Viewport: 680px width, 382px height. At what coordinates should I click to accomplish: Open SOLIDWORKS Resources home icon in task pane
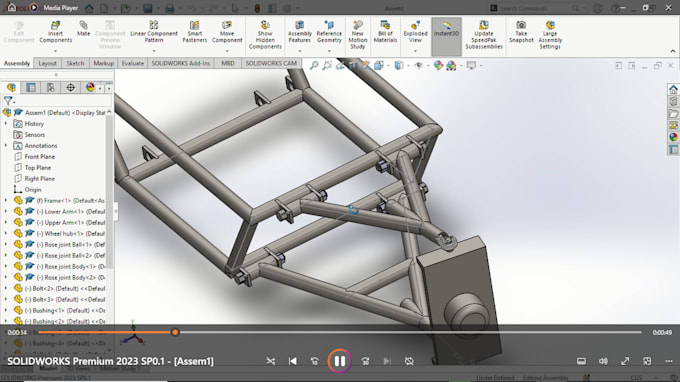(x=673, y=89)
